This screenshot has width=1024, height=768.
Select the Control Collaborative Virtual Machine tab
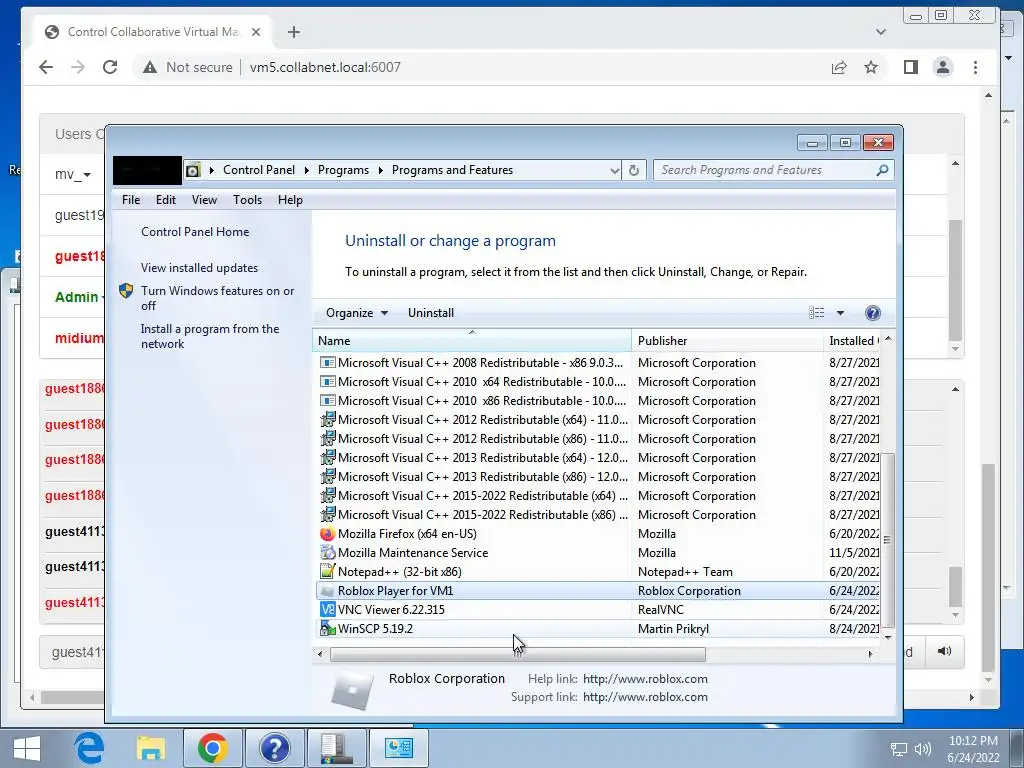click(153, 31)
